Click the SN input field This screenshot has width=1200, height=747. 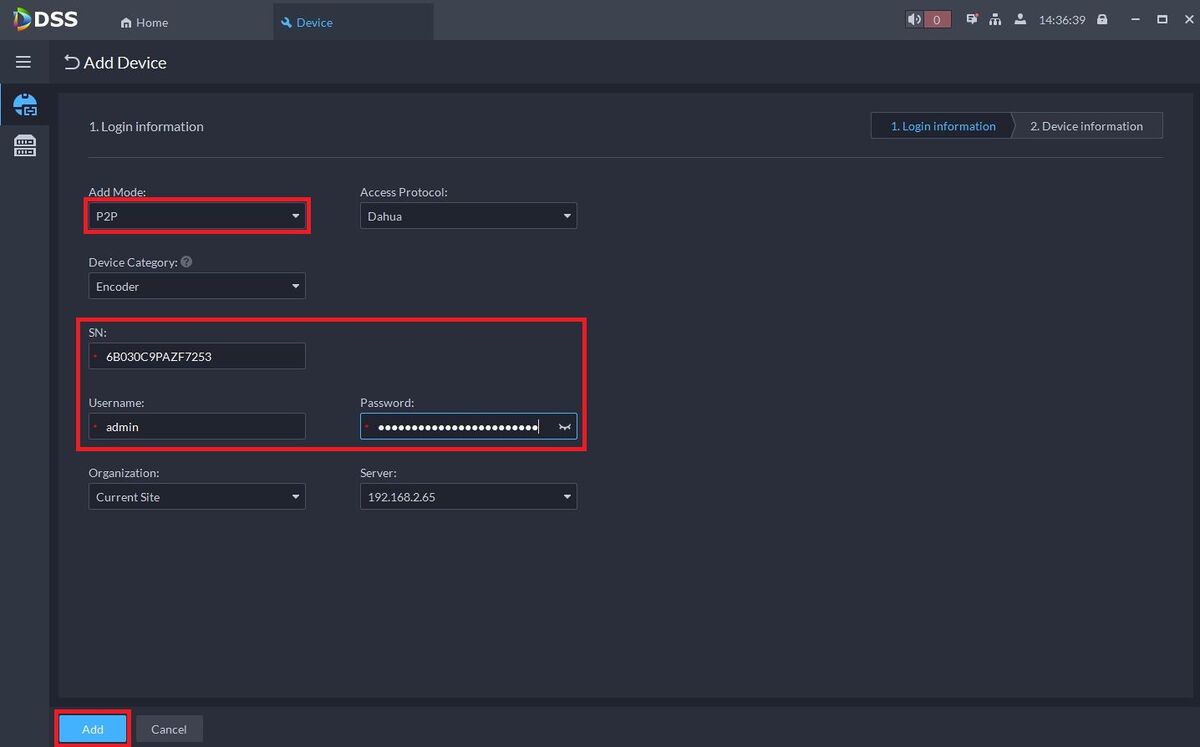[x=197, y=356]
